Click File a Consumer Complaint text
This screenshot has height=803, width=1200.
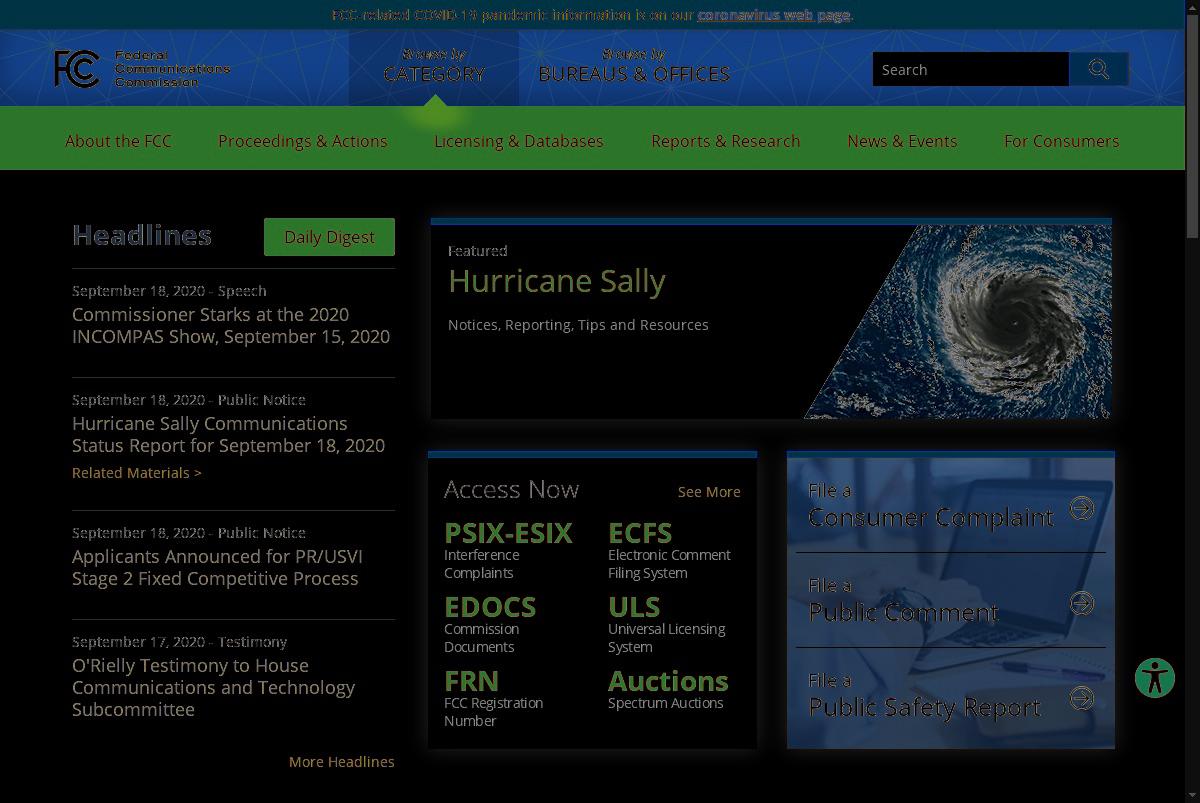coord(931,505)
